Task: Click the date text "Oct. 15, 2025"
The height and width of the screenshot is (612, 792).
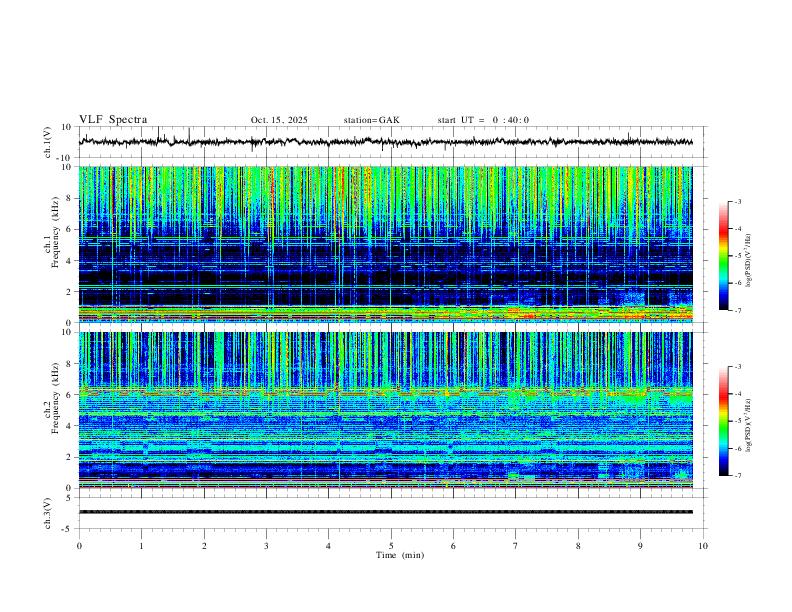Action: [279, 120]
